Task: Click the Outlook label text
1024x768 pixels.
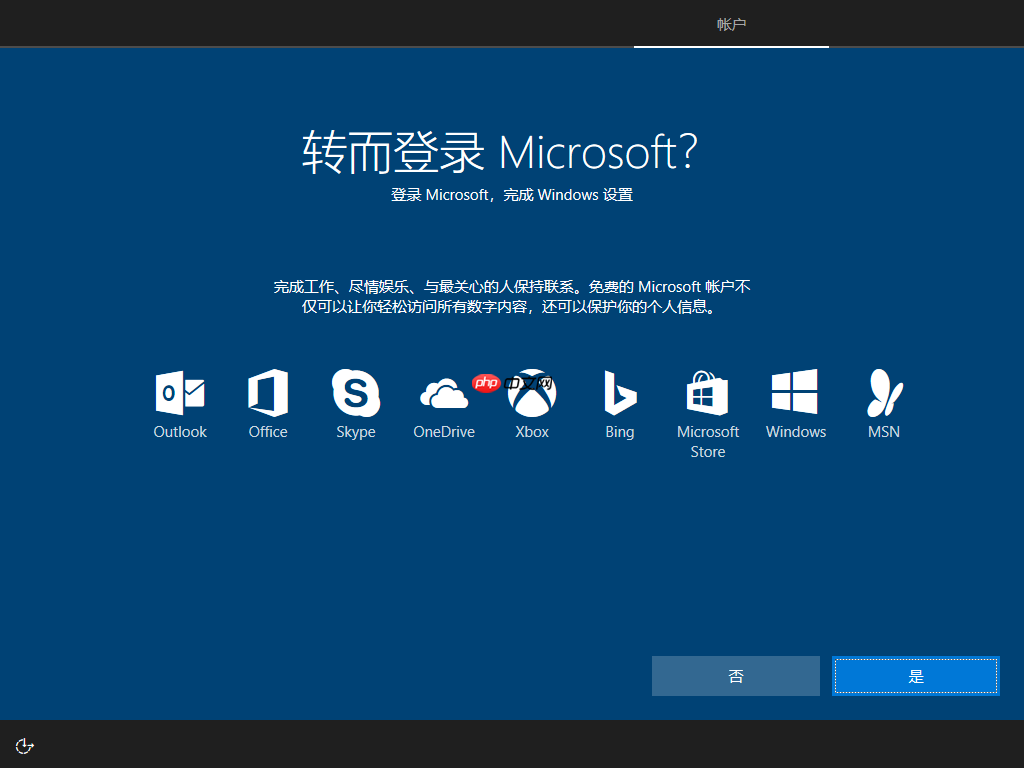Action: click(180, 431)
